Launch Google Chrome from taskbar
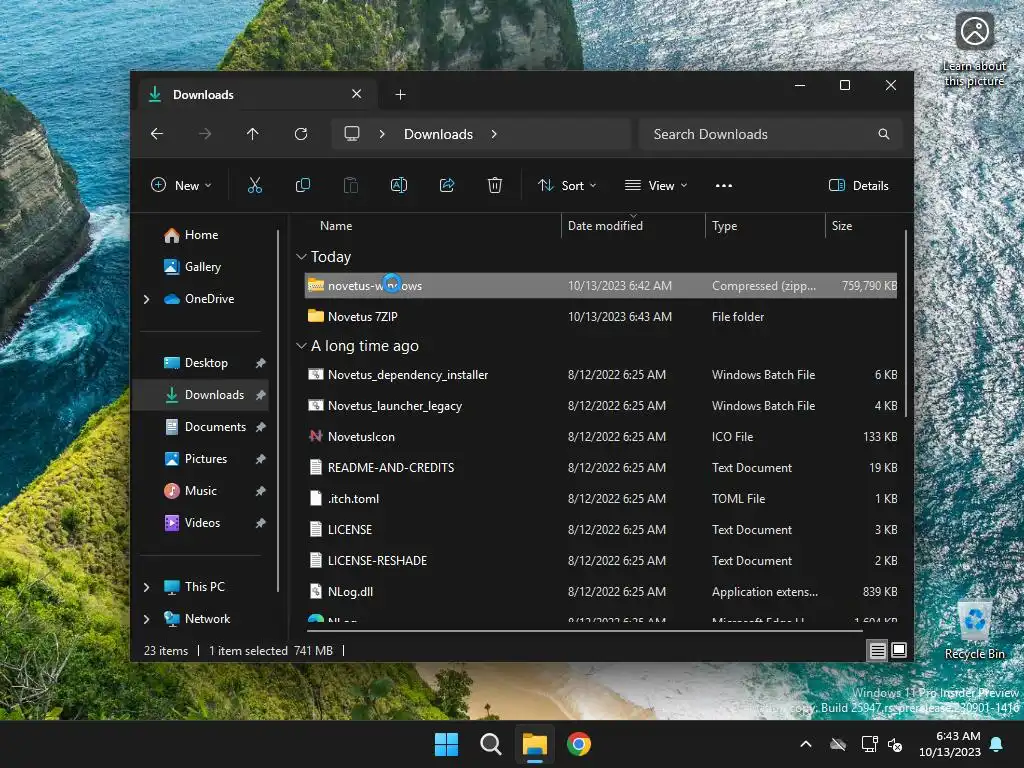This screenshot has height=768, width=1024. click(579, 744)
